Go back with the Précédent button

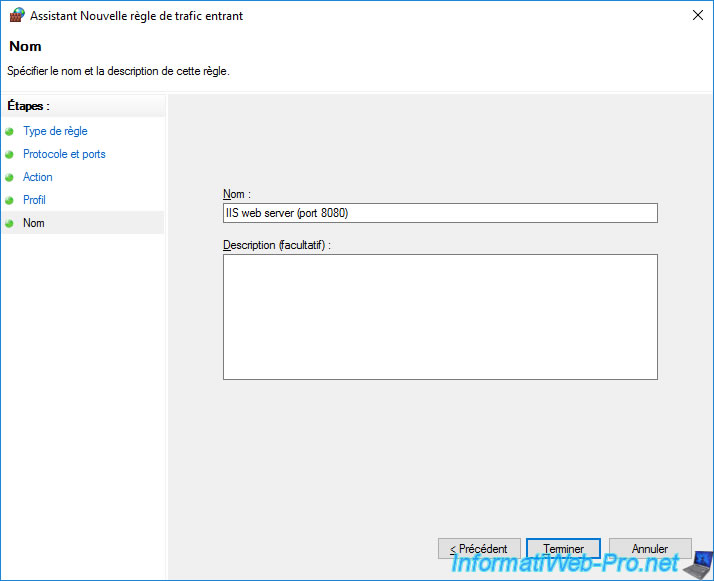(x=479, y=549)
